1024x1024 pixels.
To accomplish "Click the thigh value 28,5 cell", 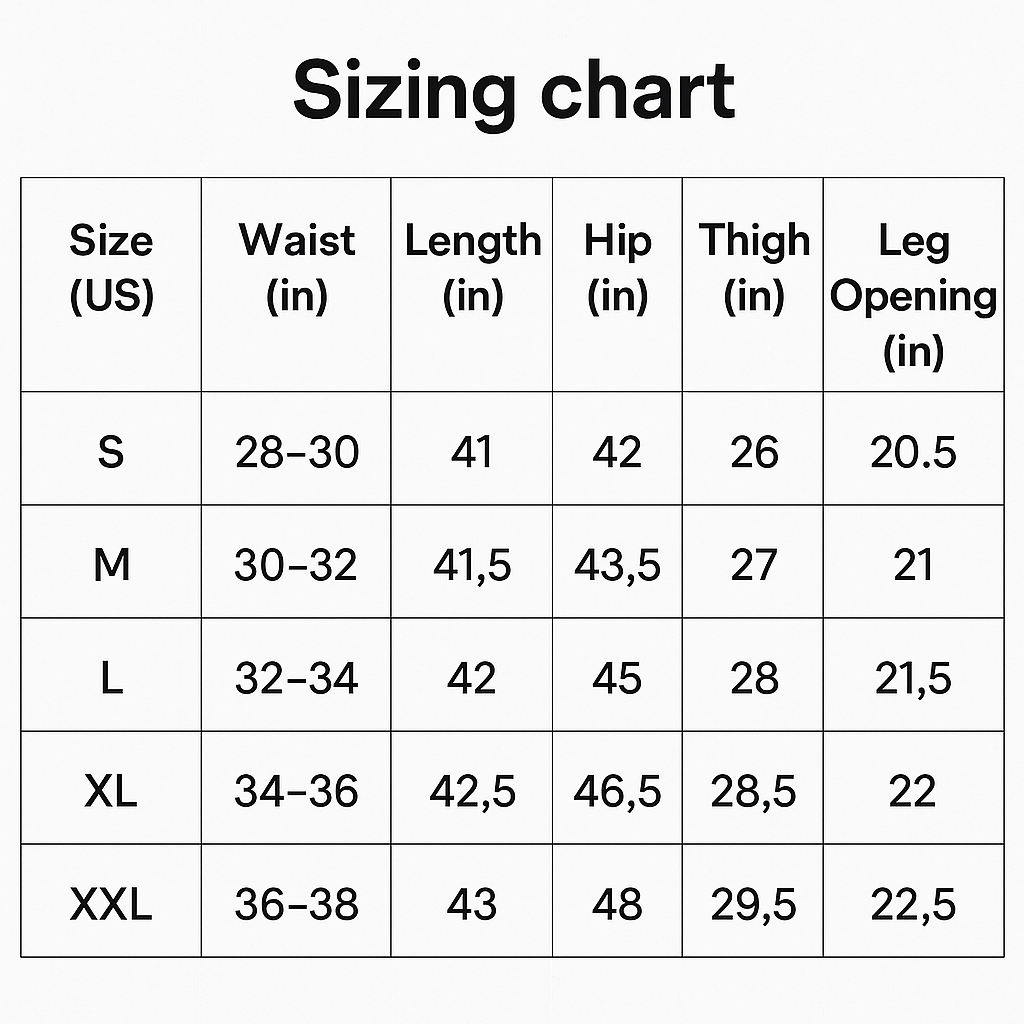I will (754, 792).
